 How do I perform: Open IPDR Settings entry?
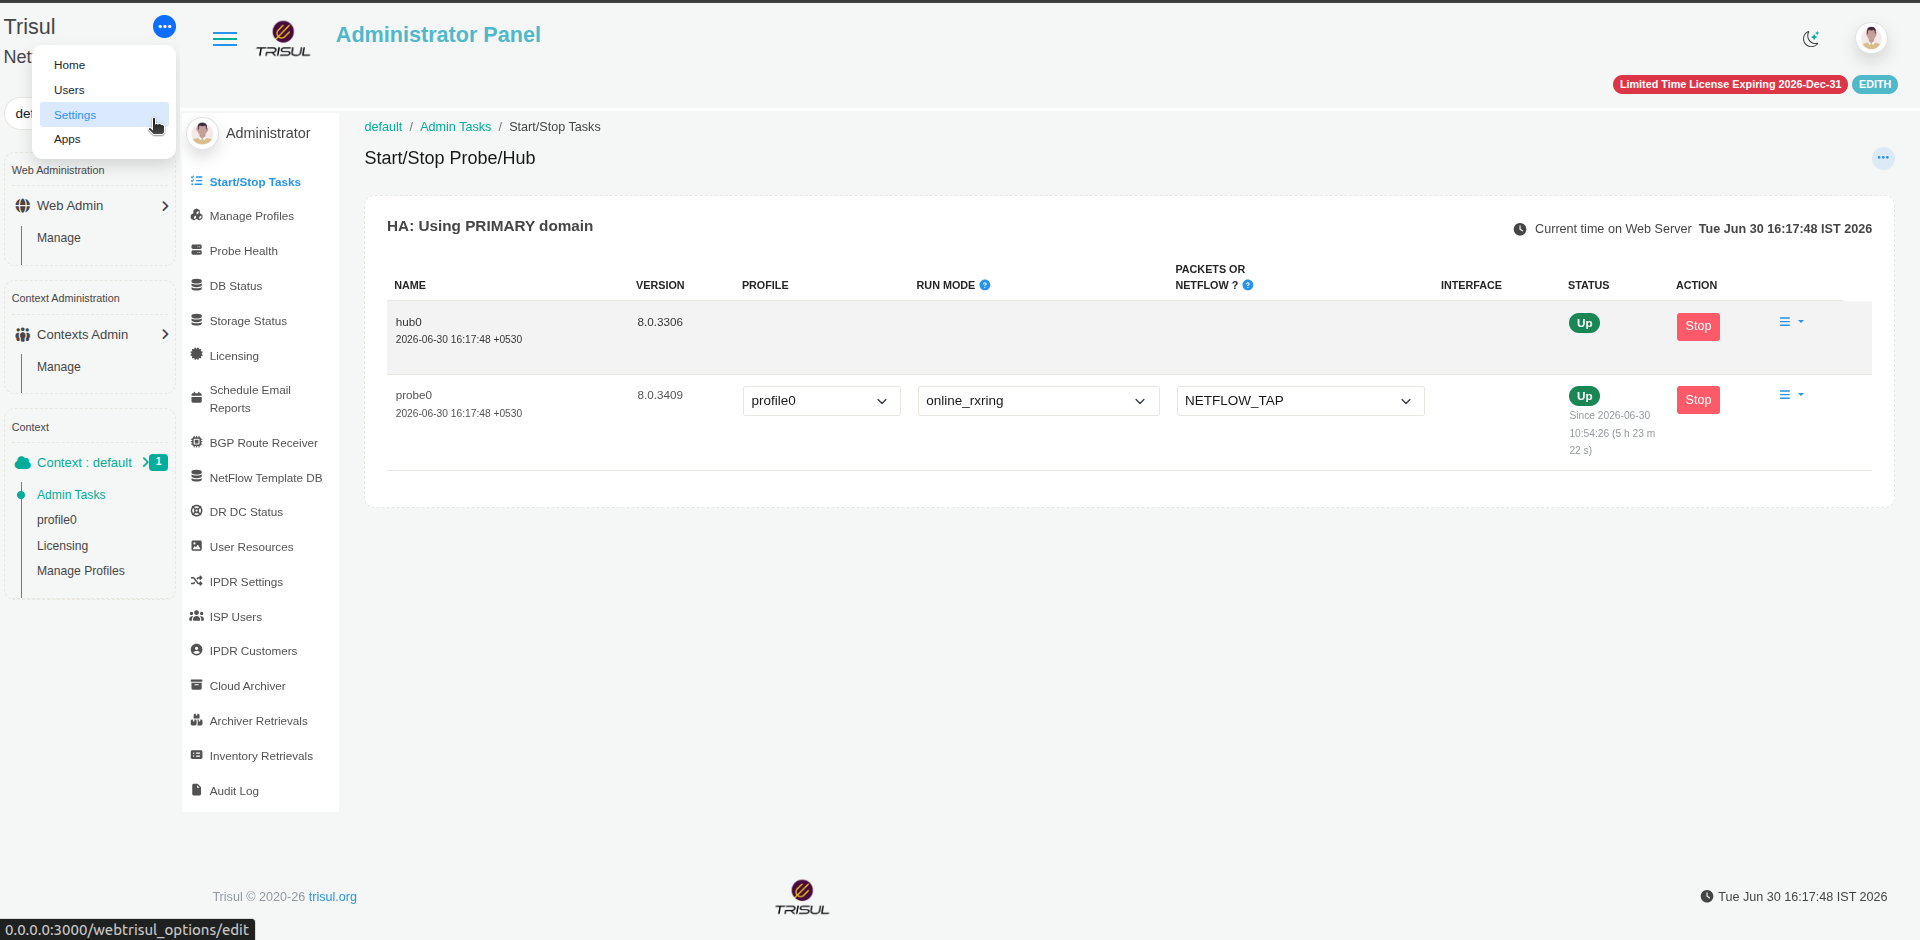coord(245,582)
